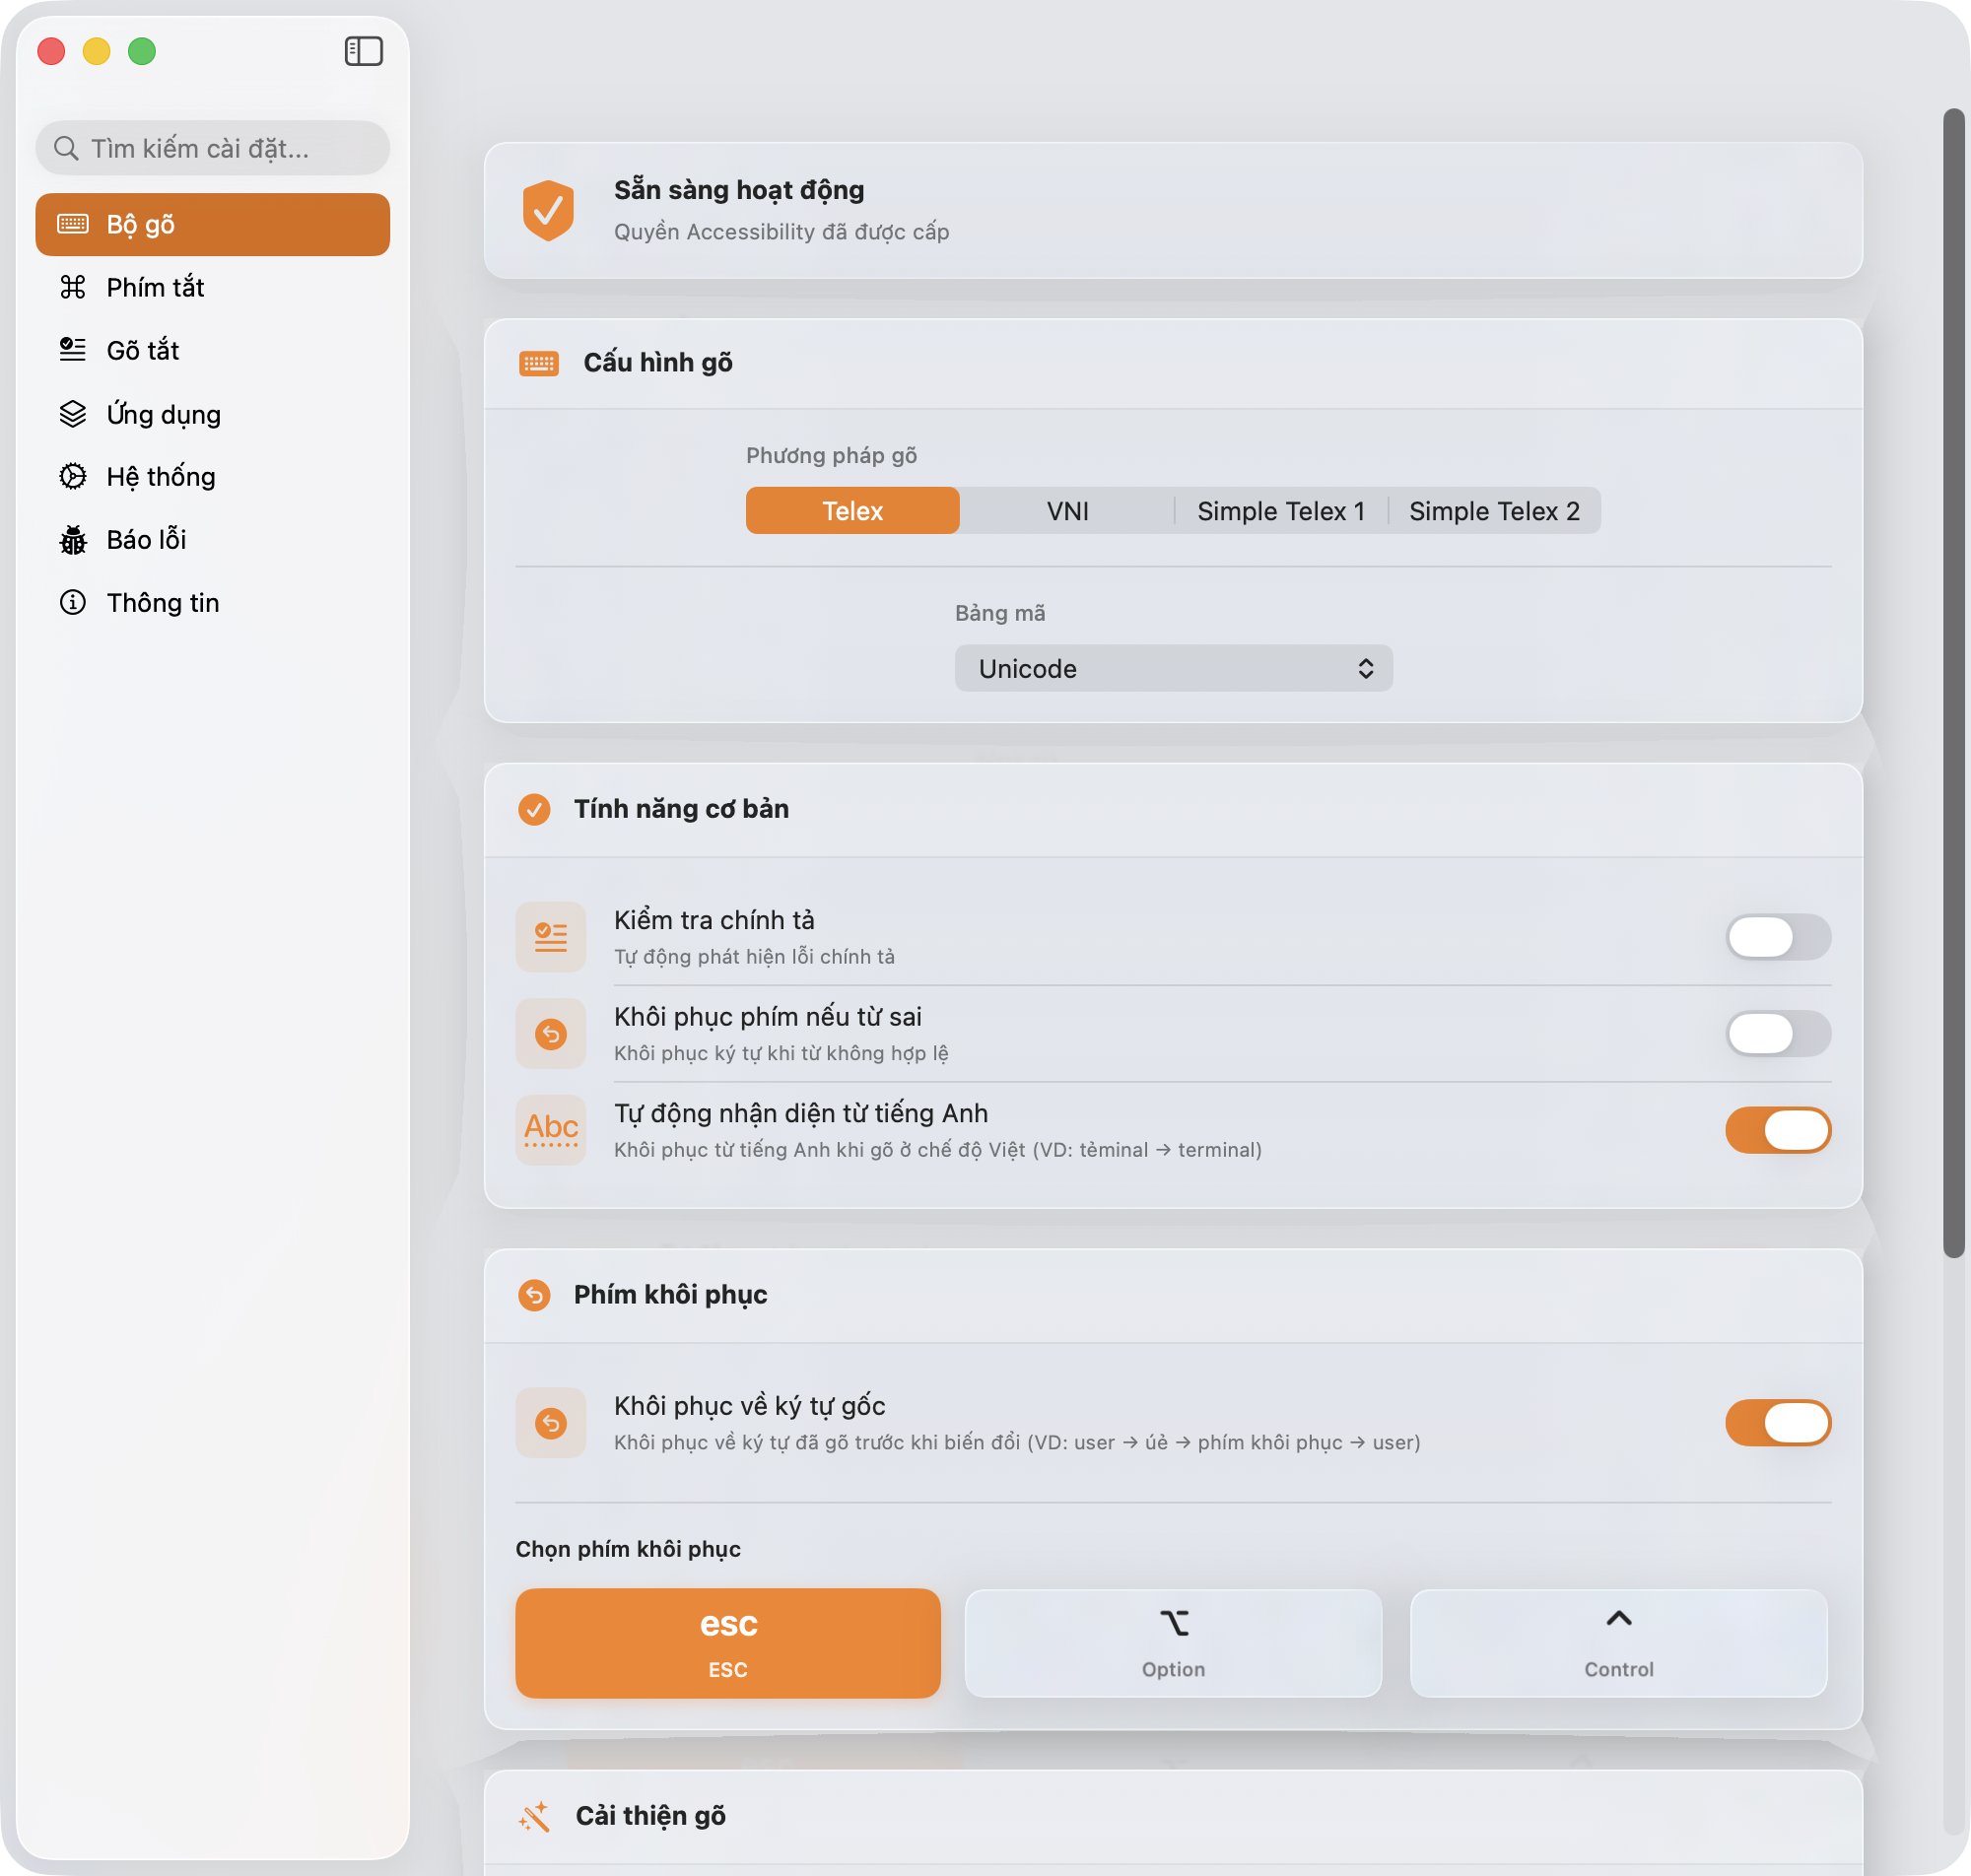Open the Bộ gõ sidebar section
This screenshot has height=1876, width=1971.
pos(212,224)
